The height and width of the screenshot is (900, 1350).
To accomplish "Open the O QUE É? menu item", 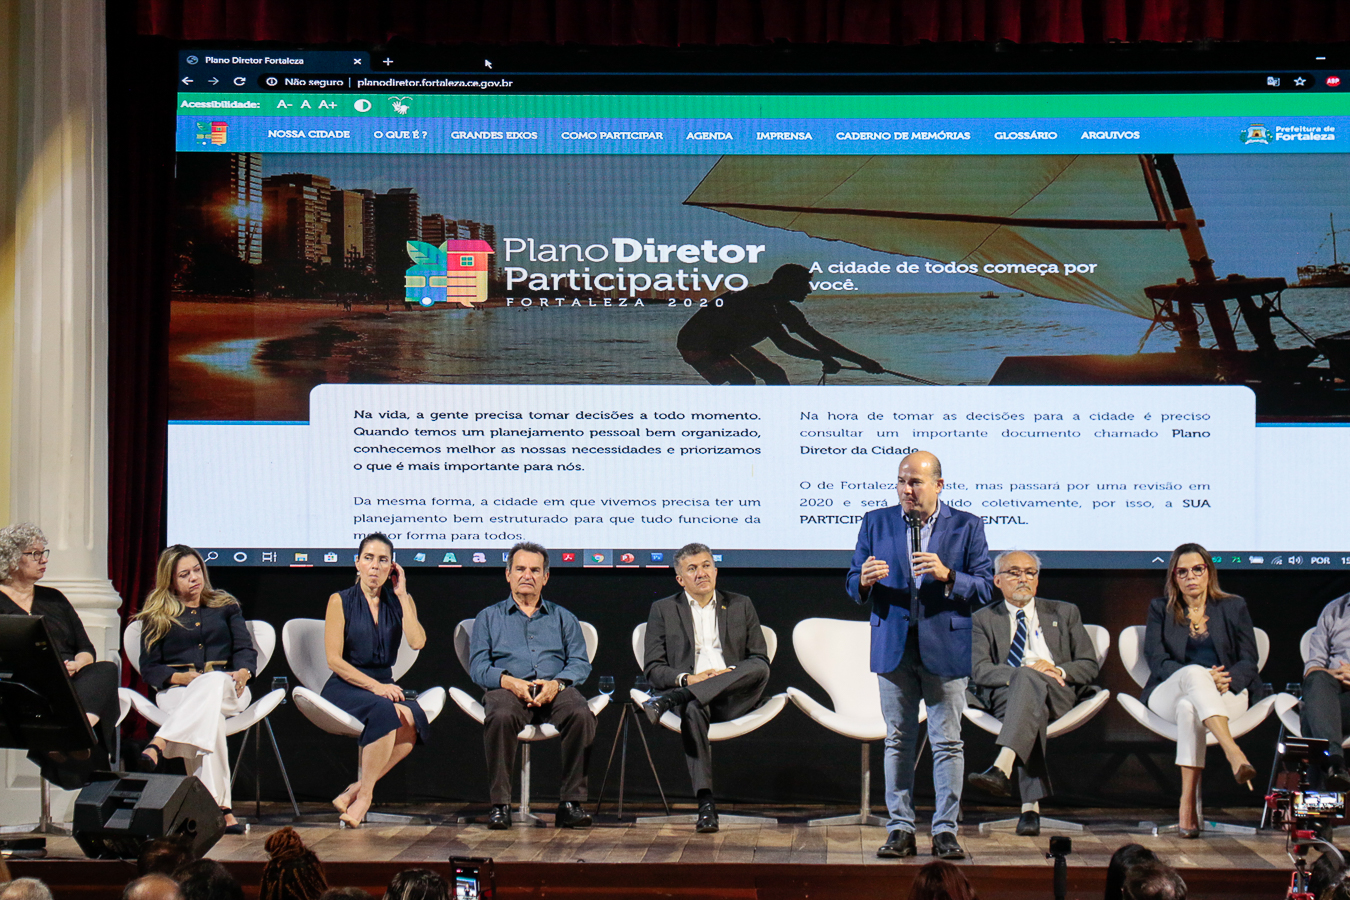I will point(400,134).
